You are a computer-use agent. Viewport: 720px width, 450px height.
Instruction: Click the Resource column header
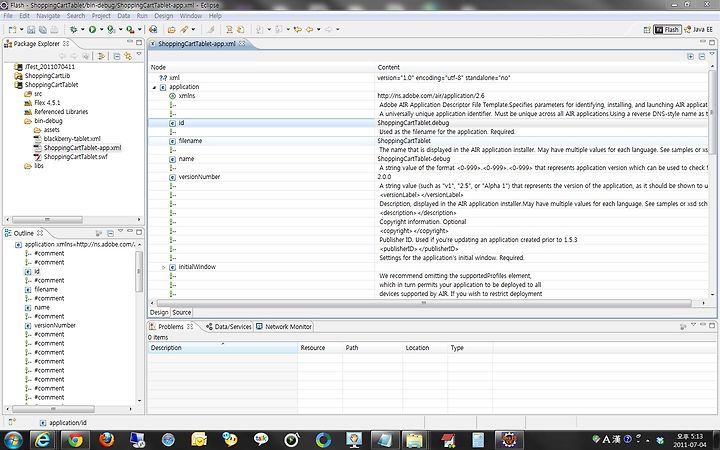(320, 348)
